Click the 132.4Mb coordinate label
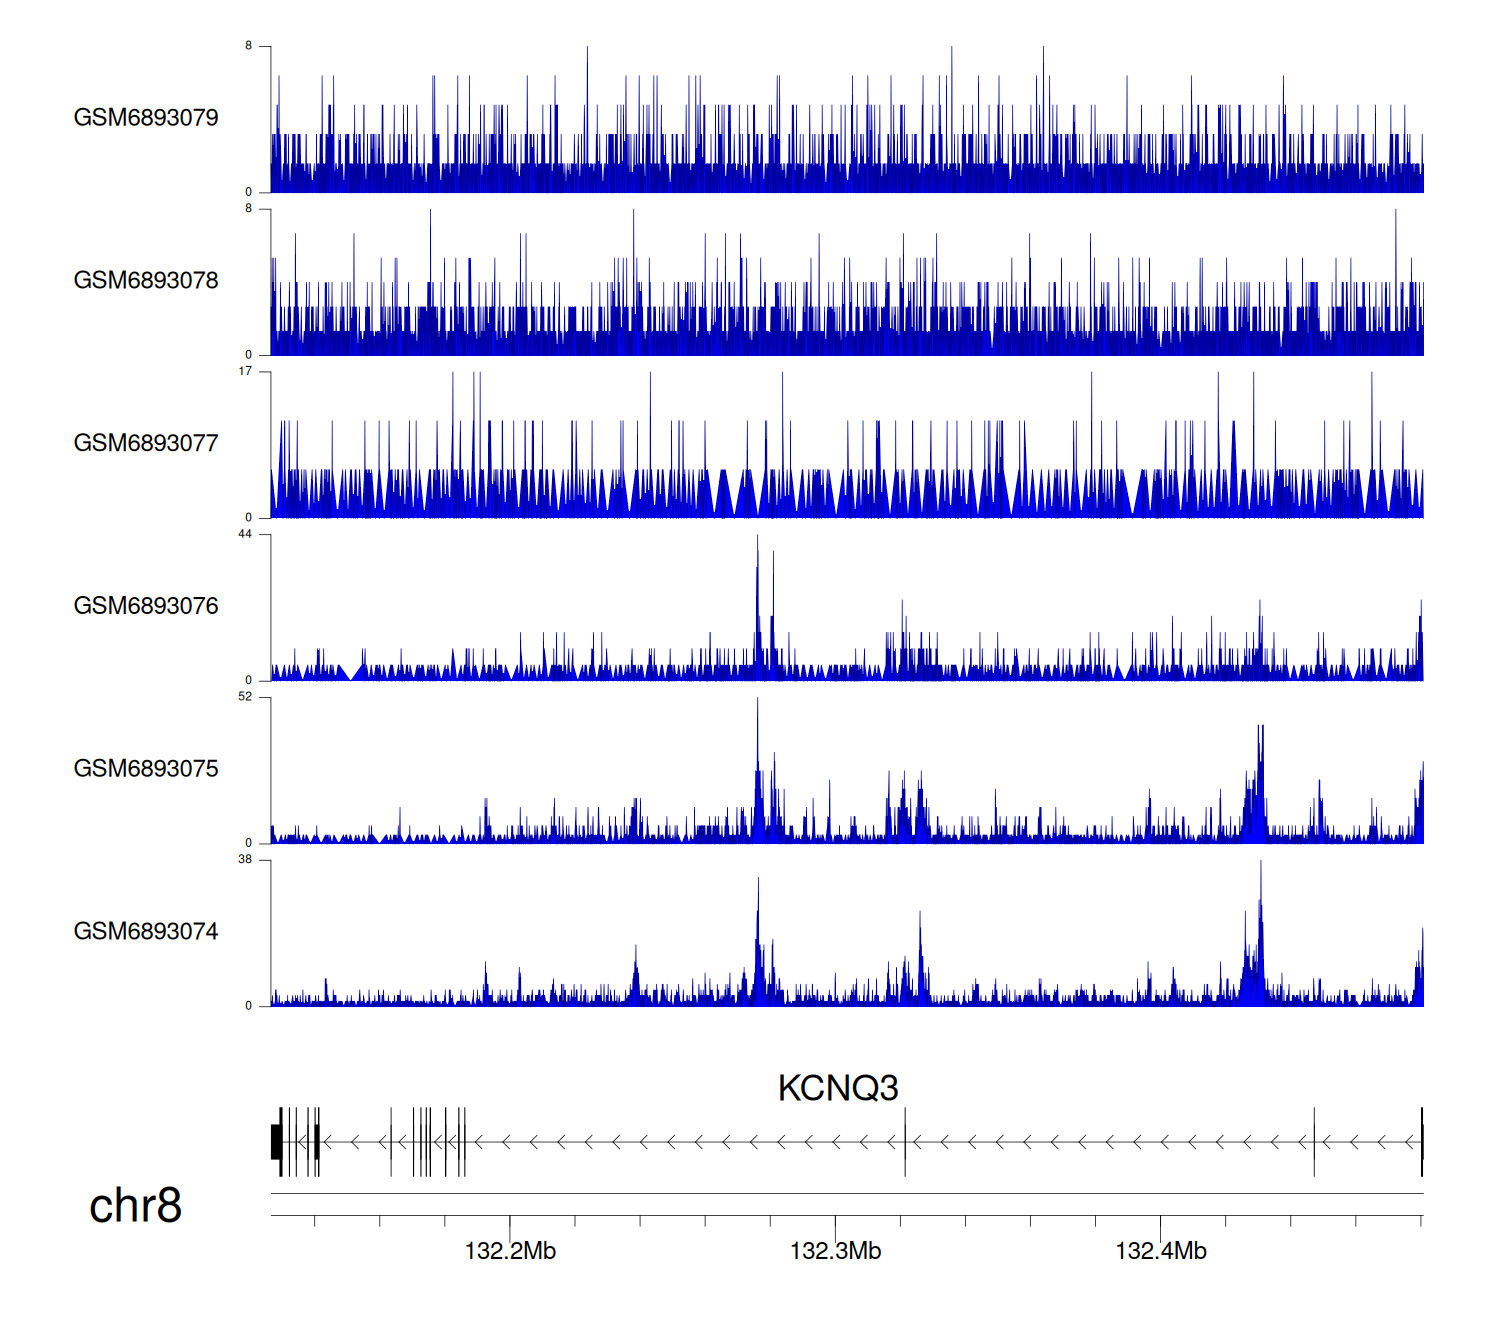 (x=1160, y=1251)
